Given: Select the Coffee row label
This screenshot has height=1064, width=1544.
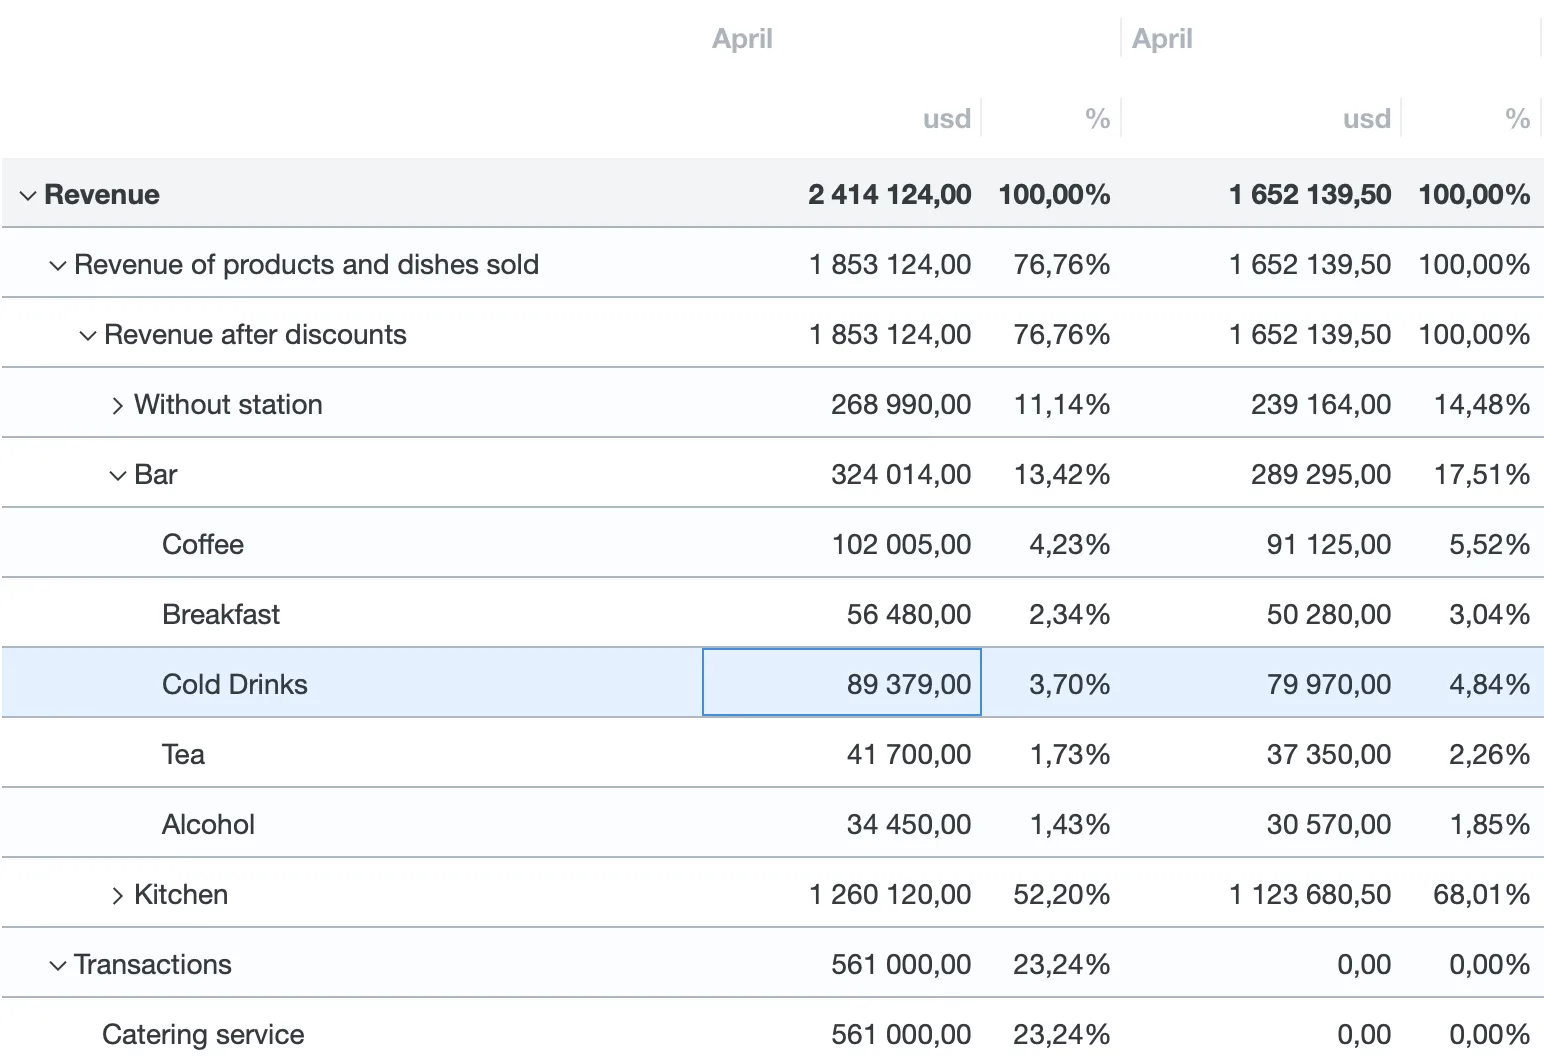Looking at the screenshot, I should 203,545.
